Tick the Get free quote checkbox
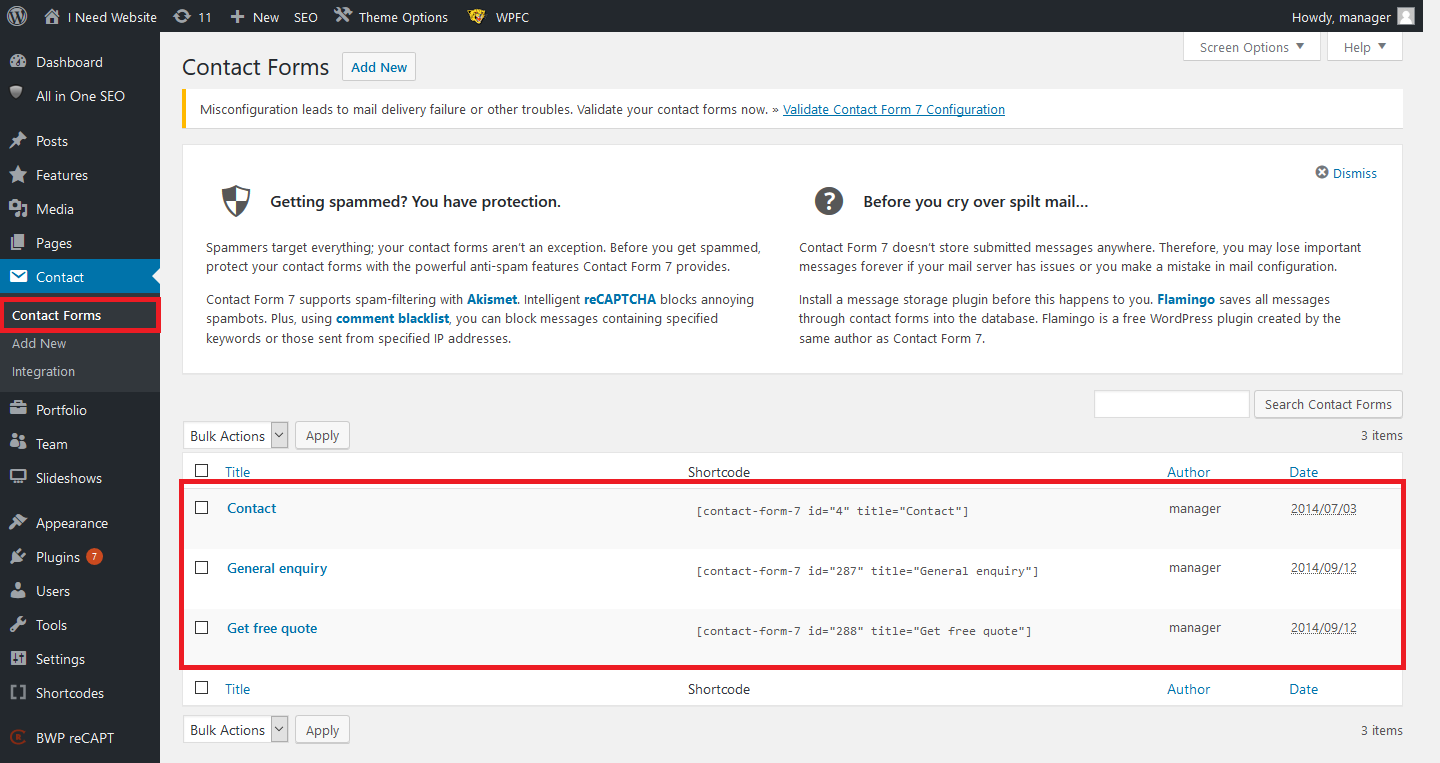This screenshot has width=1440, height=763. 202,628
